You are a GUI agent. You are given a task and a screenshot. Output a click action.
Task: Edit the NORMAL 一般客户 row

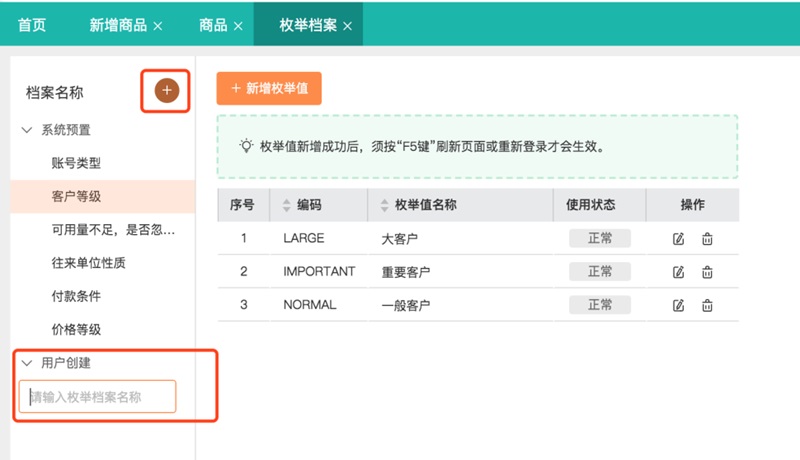point(679,304)
